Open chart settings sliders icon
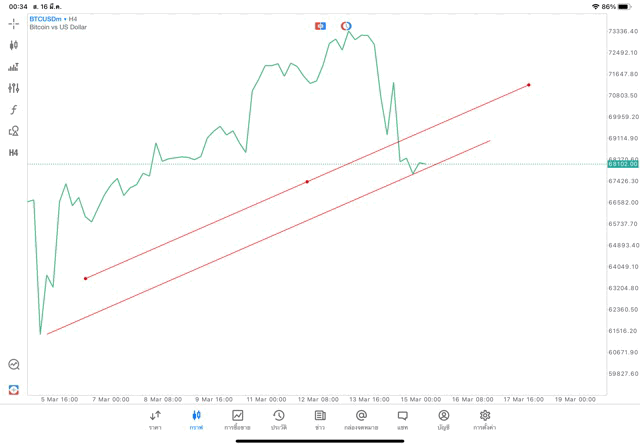Image resolution: width=640 pixels, height=447 pixels. [x=13, y=88]
